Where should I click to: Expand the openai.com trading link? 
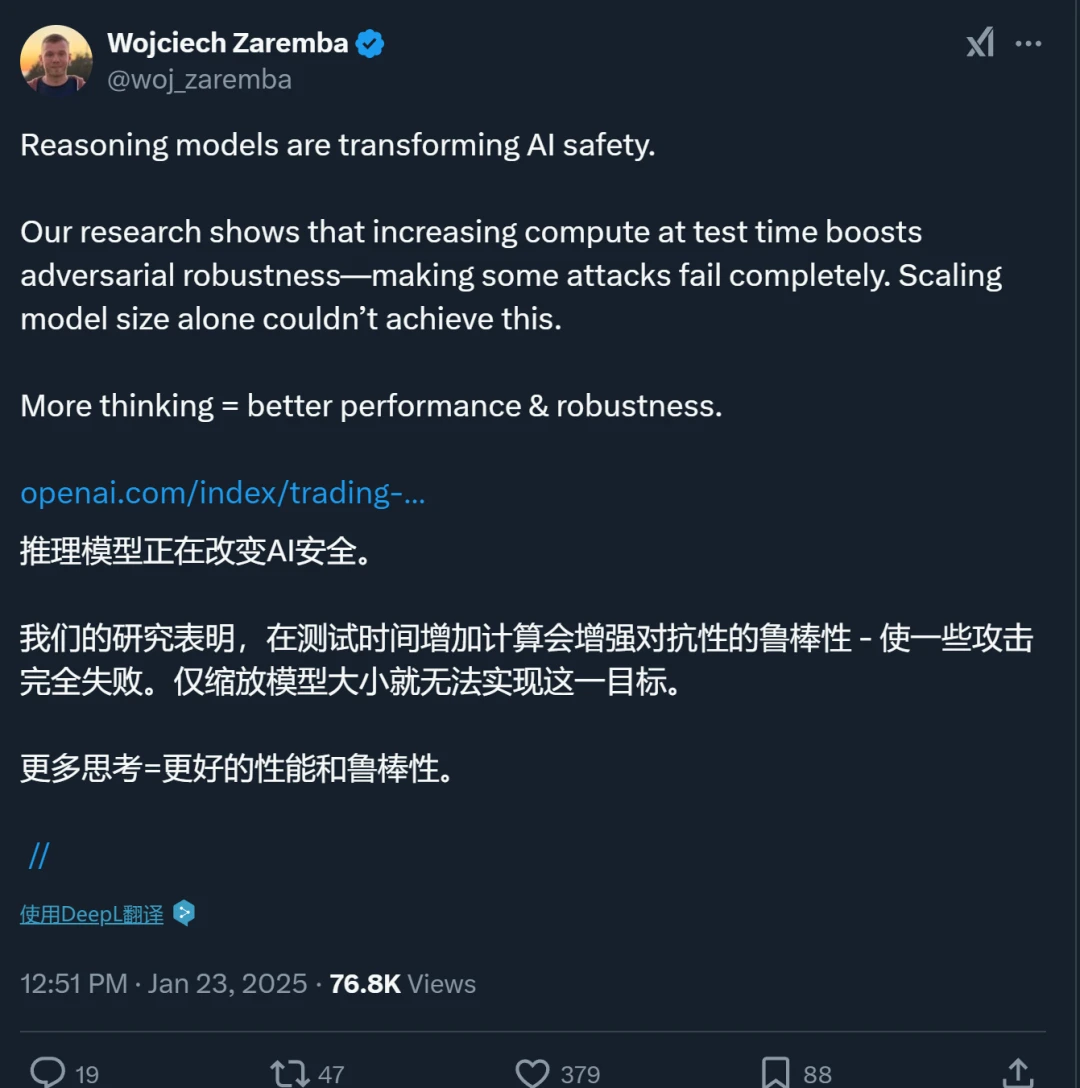[222, 492]
